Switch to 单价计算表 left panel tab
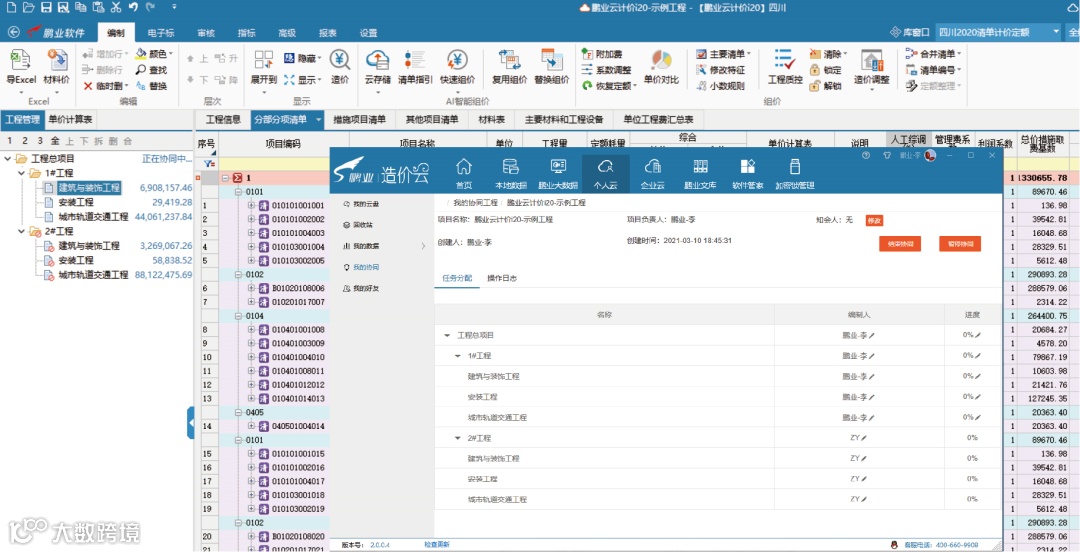This screenshot has height=552, width=1080. pyautogui.click(x=70, y=119)
